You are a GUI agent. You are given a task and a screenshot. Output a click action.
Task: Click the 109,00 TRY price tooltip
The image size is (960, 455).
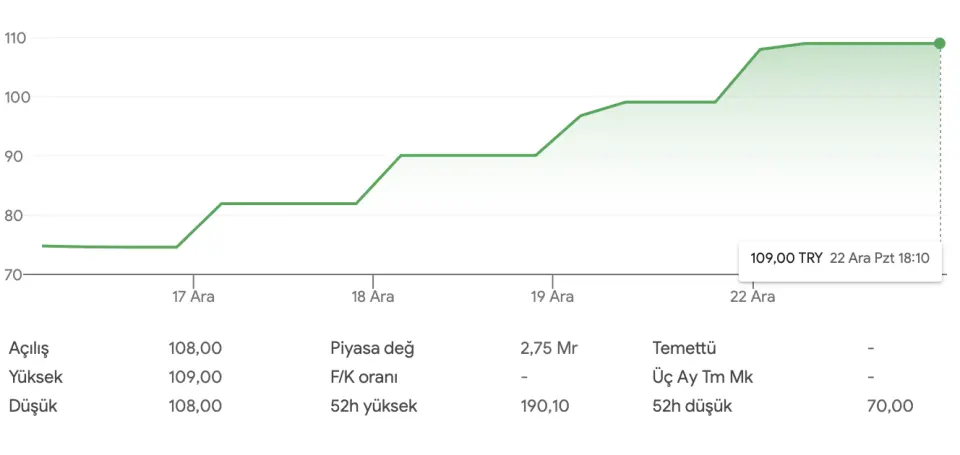click(x=840, y=258)
